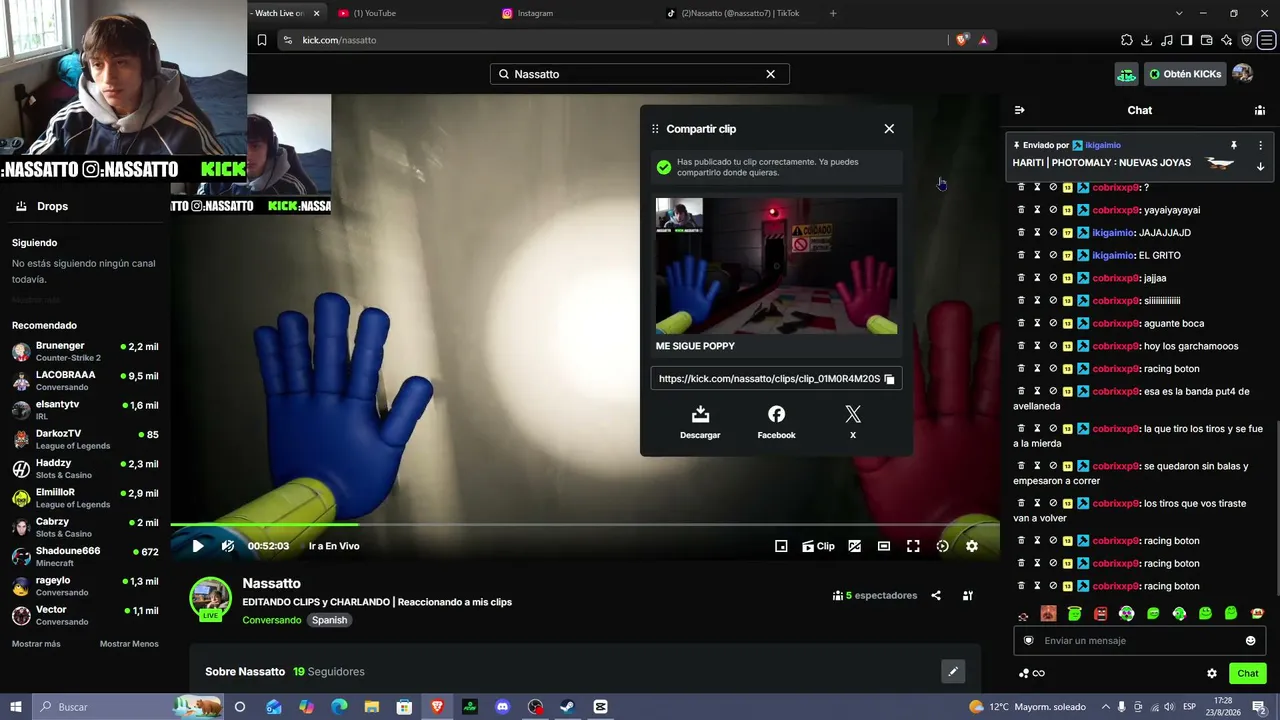Toggle theater mode in player
Viewport: 1280px width, 720px height.
coord(884,546)
